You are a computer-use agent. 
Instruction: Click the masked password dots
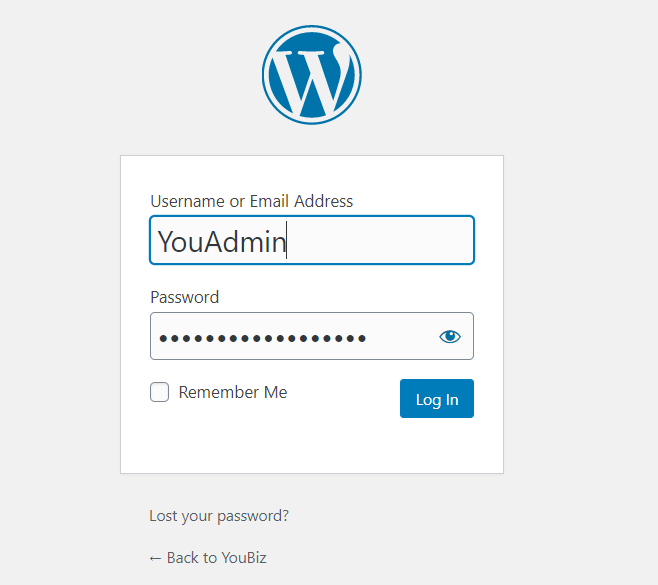(x=263, y=338)
